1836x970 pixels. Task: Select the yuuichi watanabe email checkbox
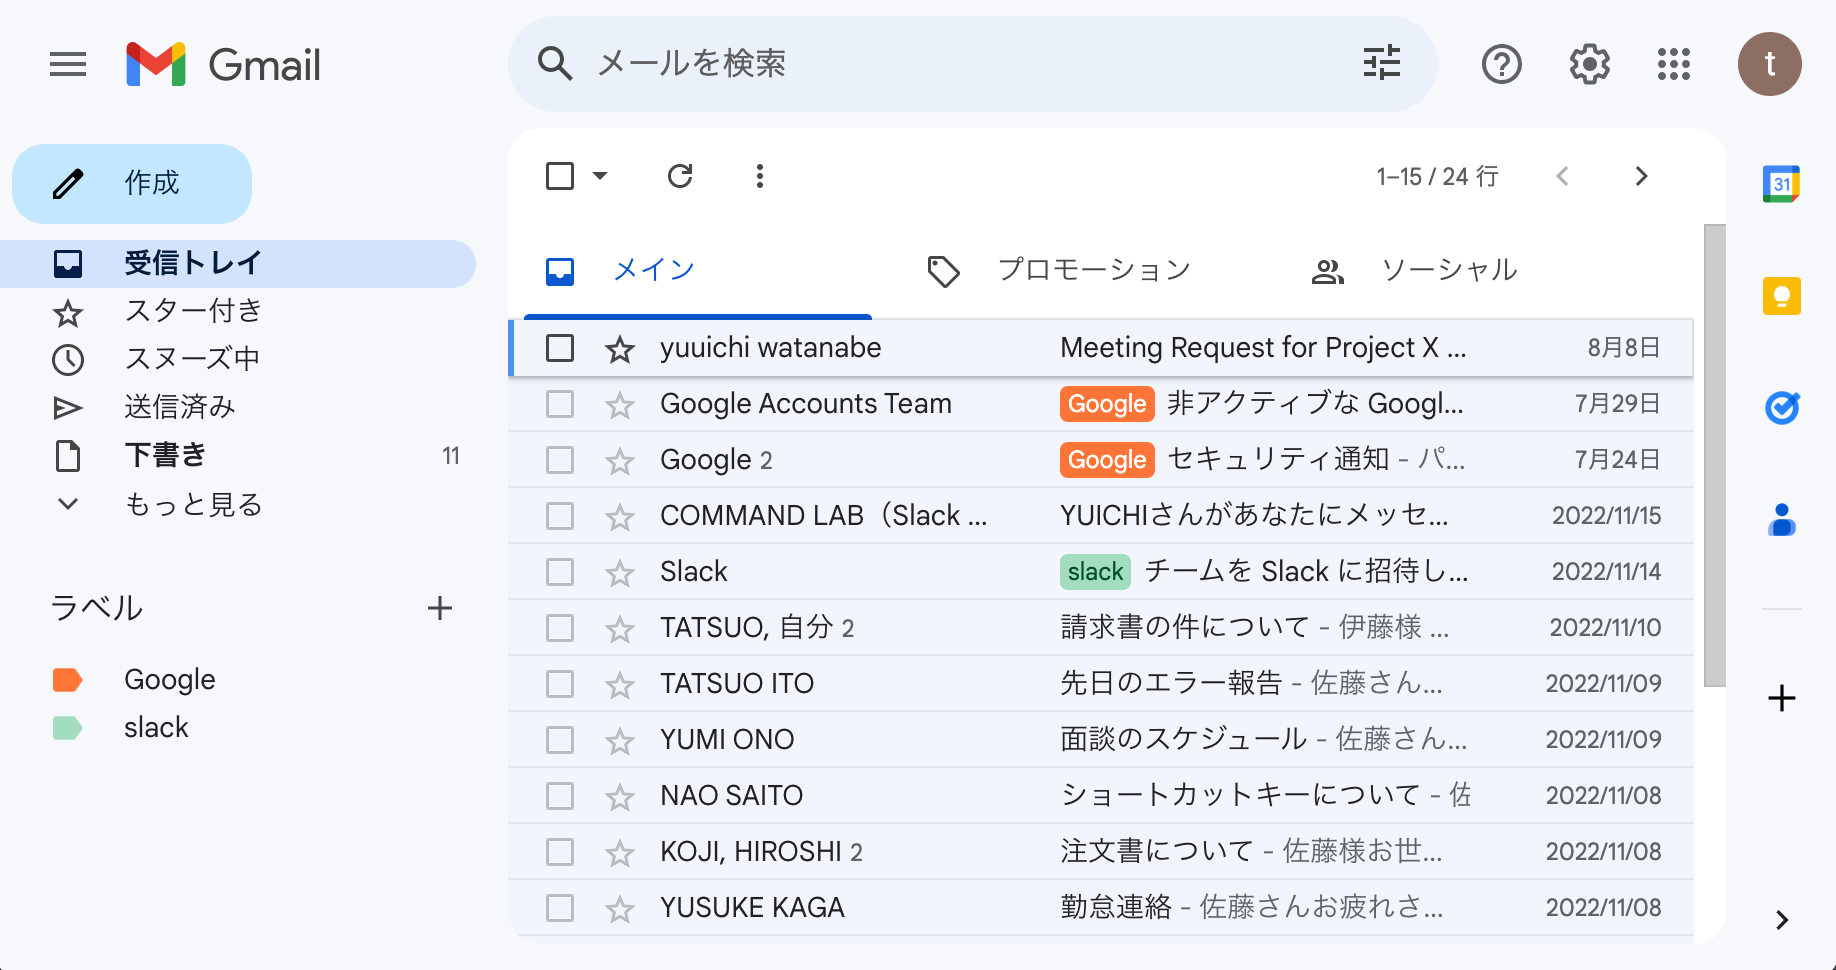[x=560, y=348]
